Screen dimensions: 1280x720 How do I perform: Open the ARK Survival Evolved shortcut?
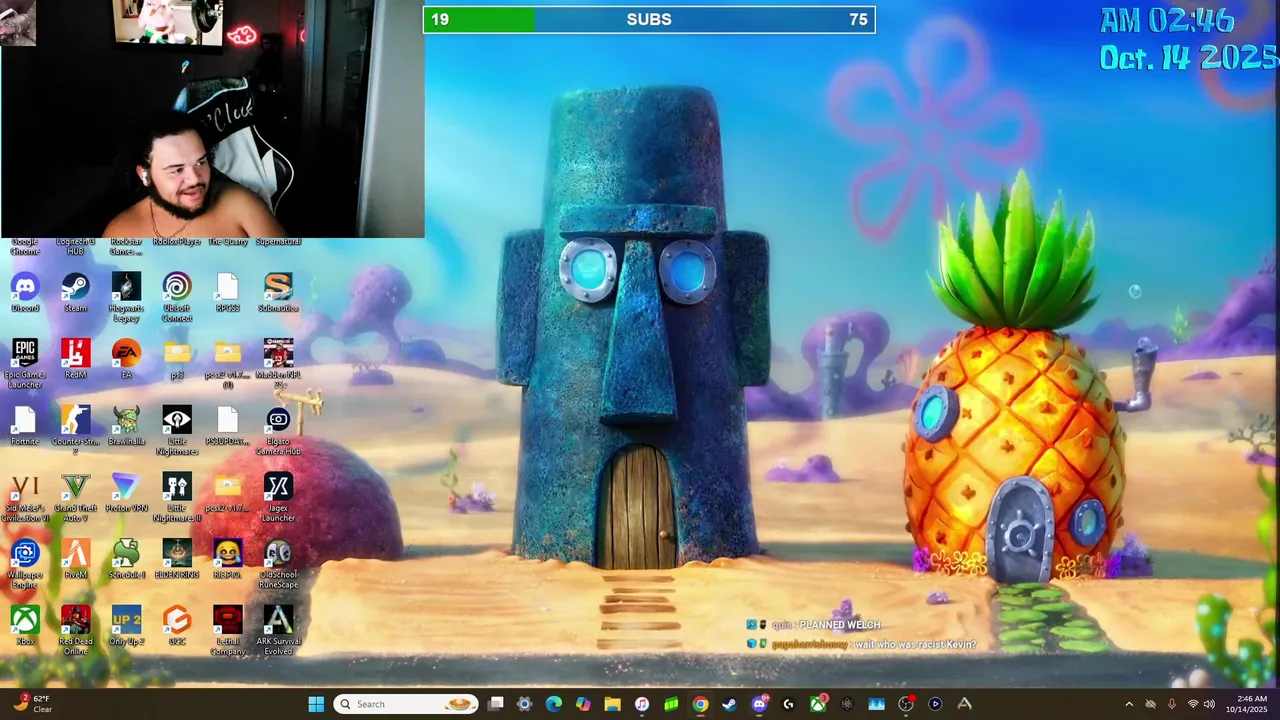(x=278, y=631)
